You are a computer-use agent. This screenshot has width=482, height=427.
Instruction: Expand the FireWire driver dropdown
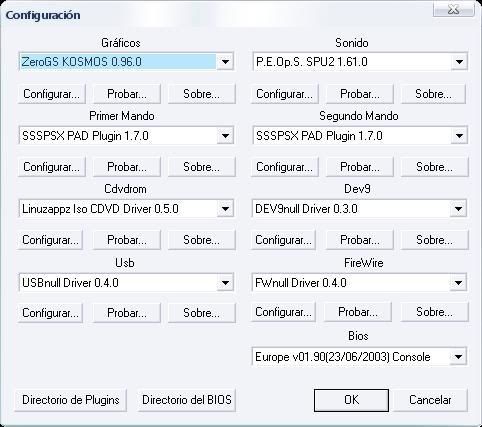pyautogui.click(x=458, y=283)
